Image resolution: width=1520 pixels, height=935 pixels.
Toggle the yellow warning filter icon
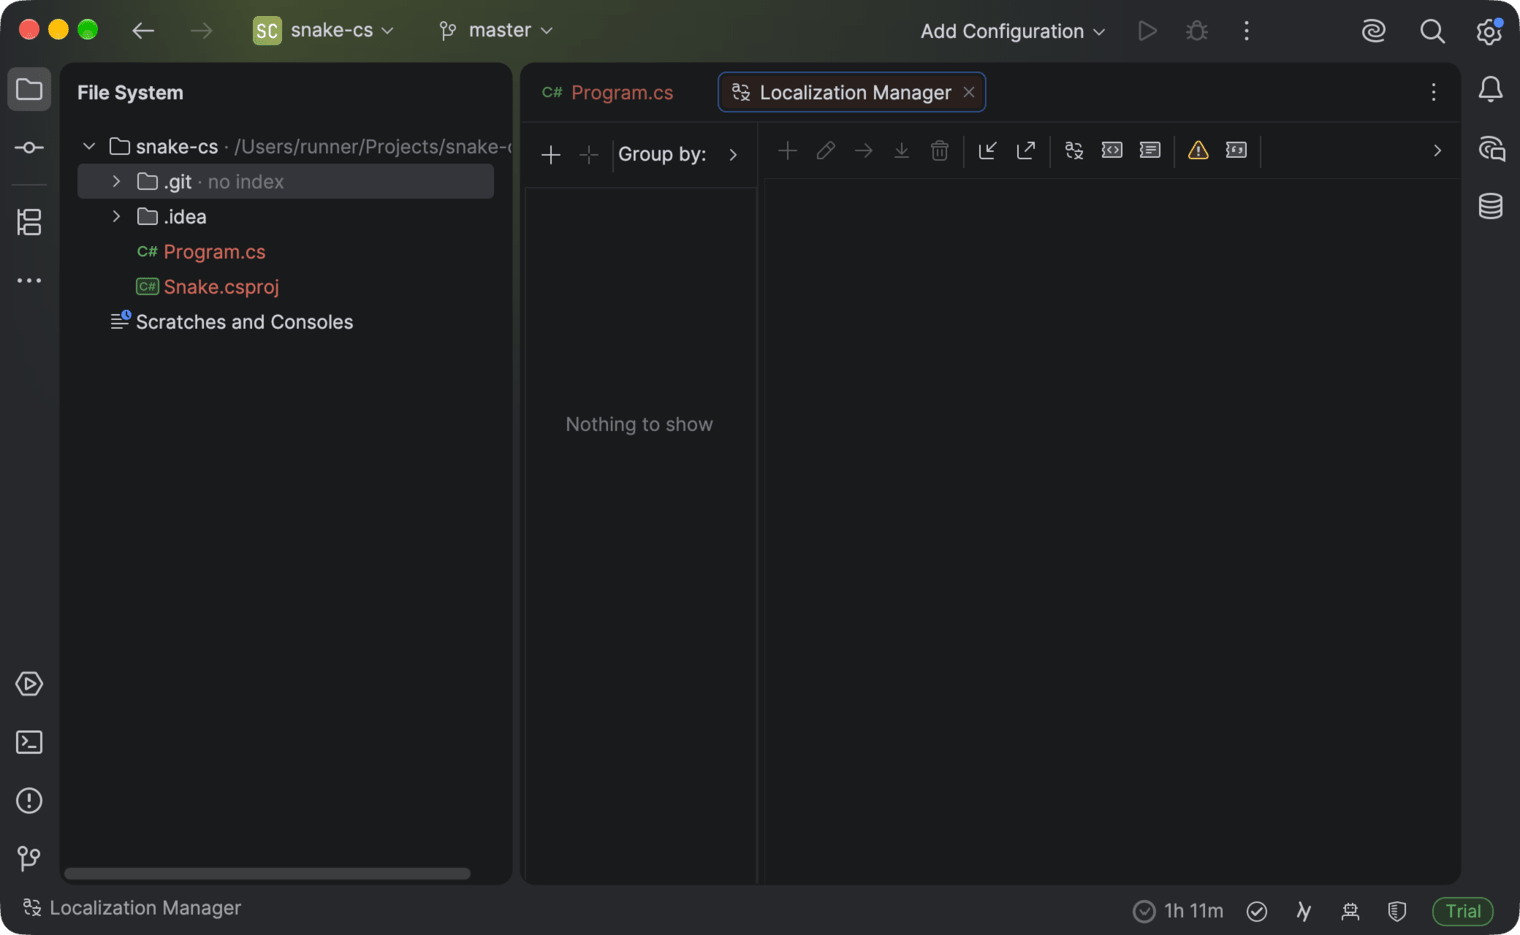click(1198, 150)
